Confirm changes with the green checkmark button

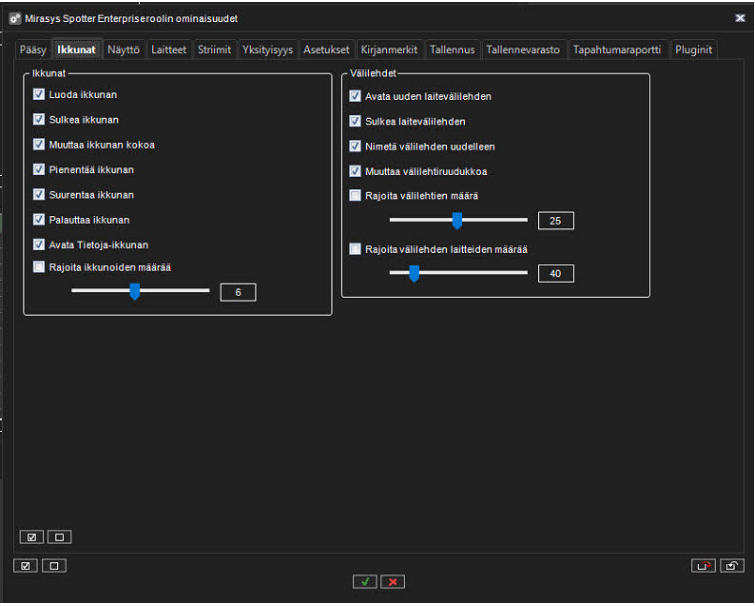(x=365, y=581)
